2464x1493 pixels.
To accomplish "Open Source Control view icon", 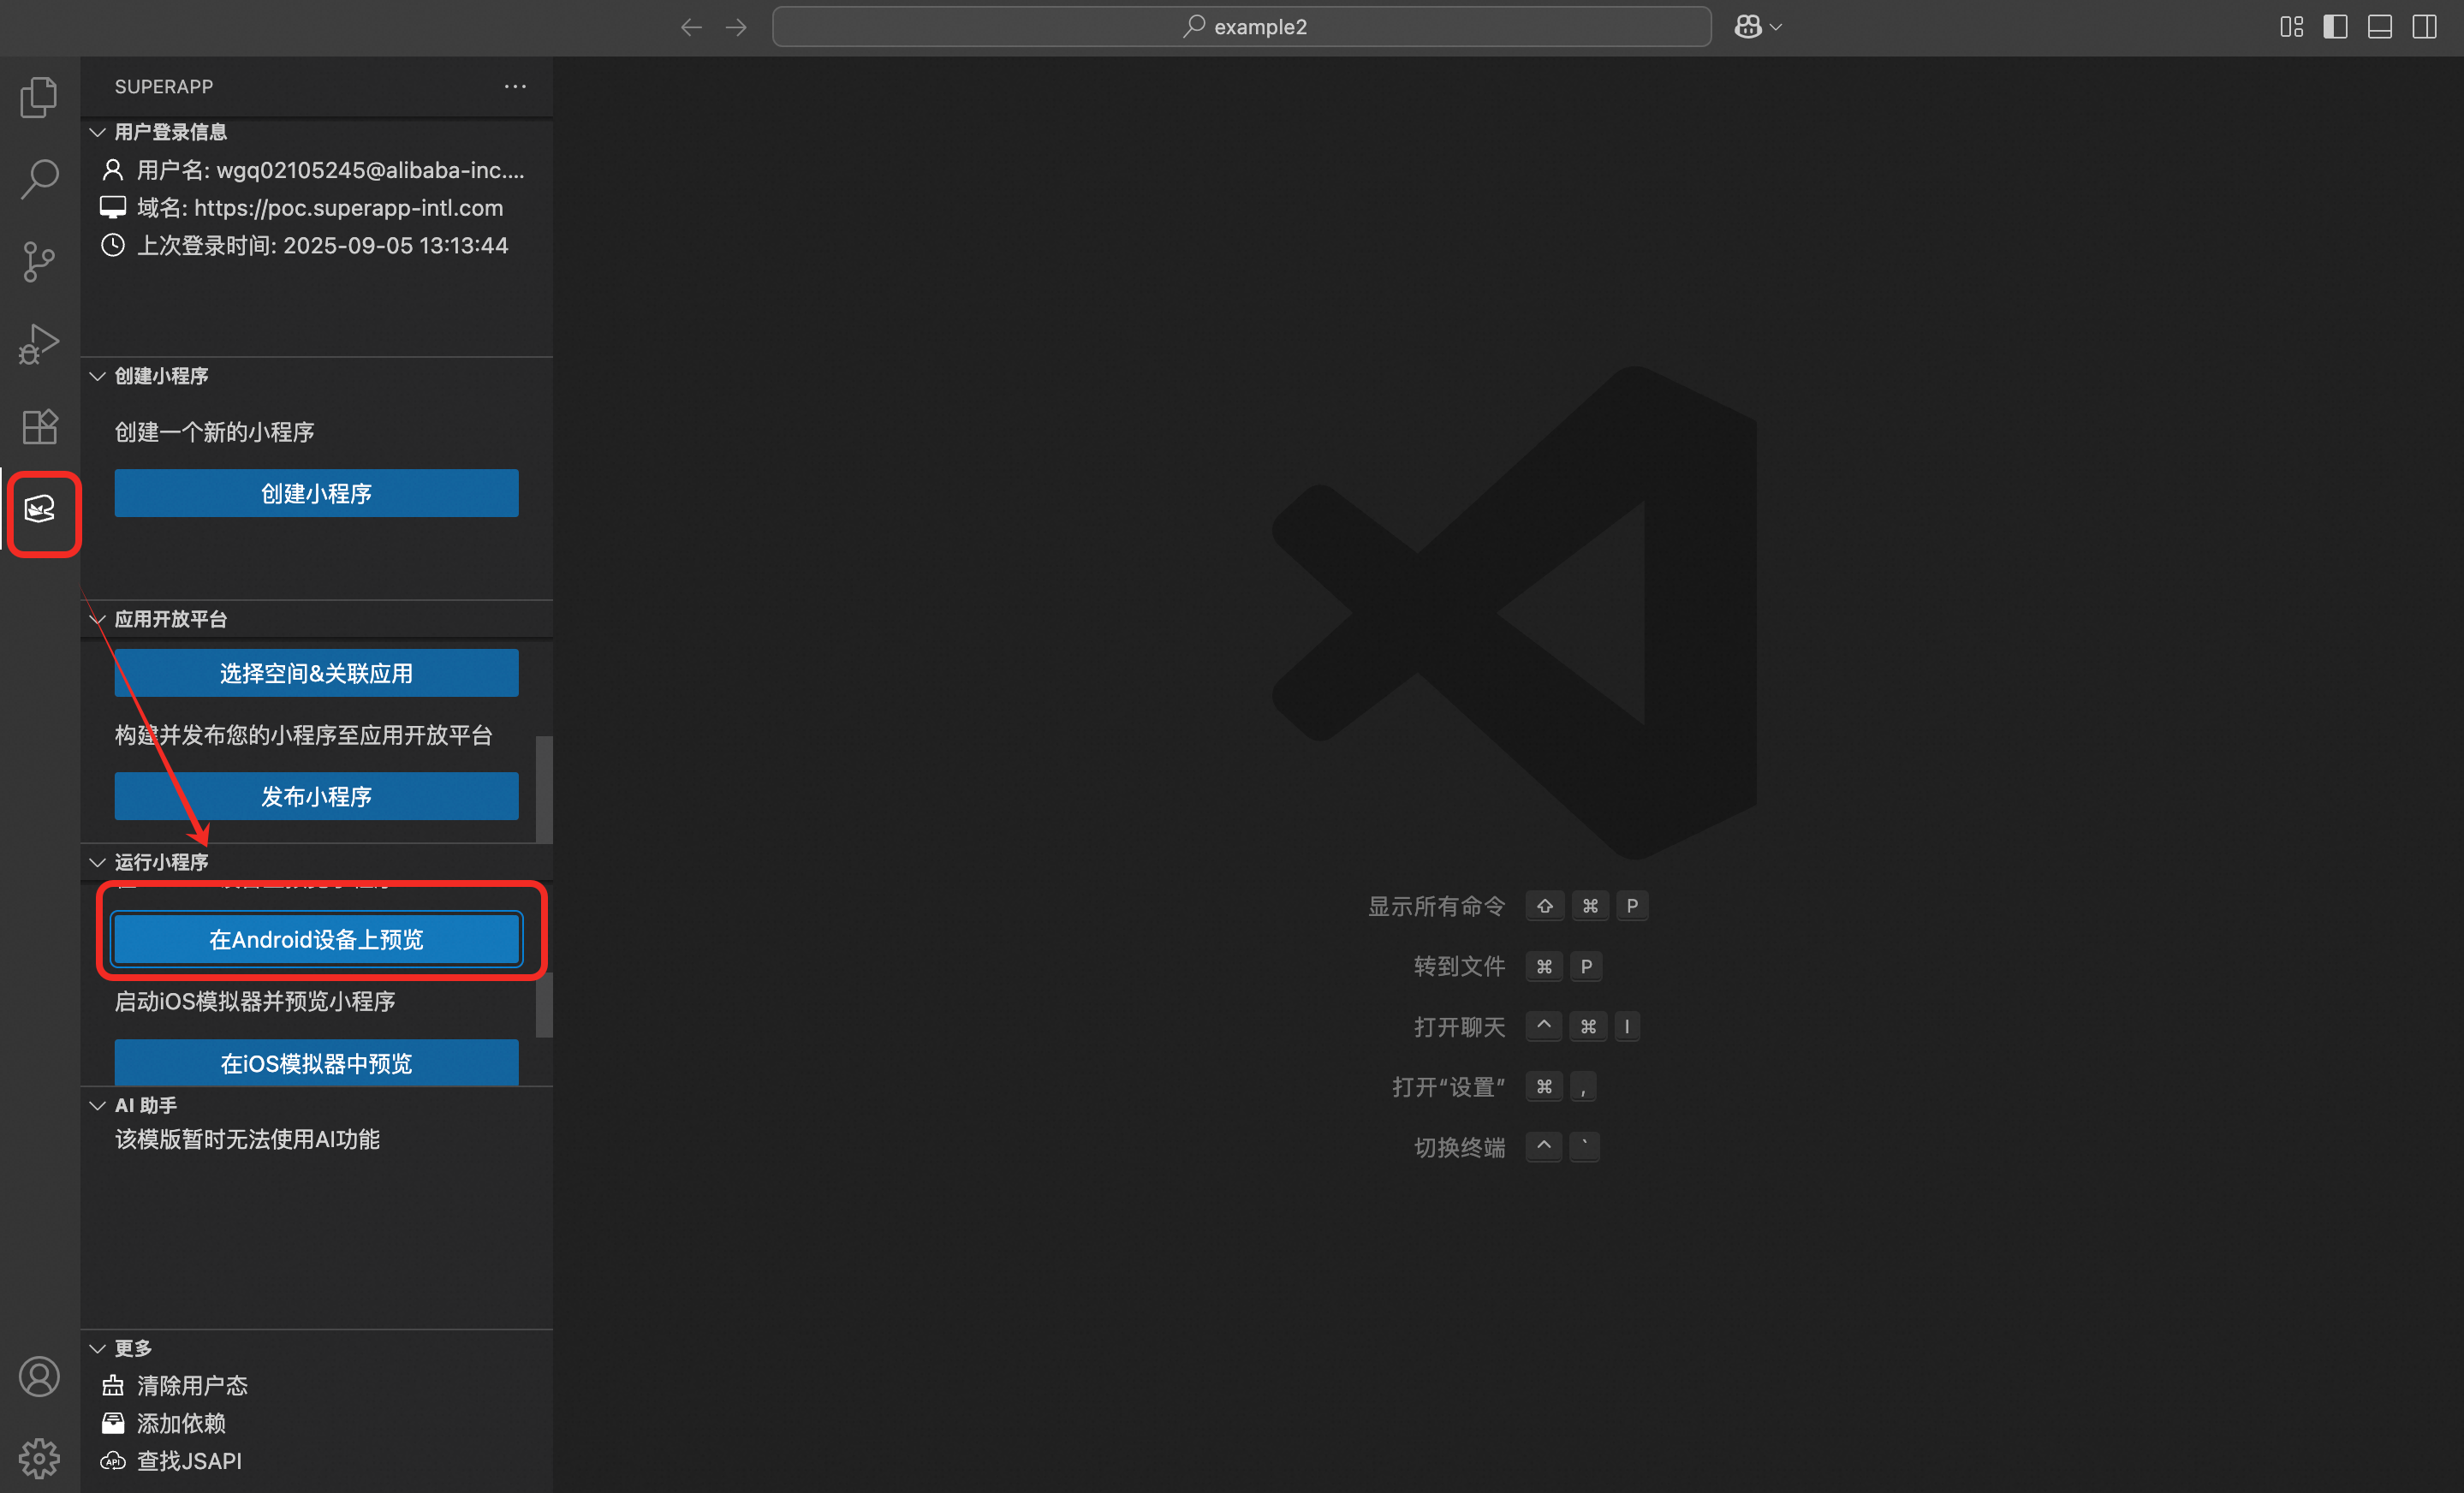I will (39, 262).
